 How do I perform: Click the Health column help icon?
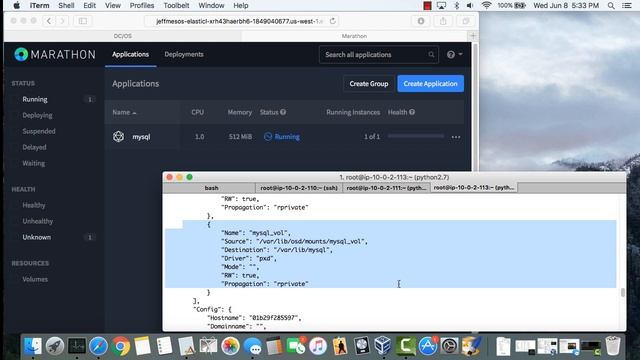(412, 112)
